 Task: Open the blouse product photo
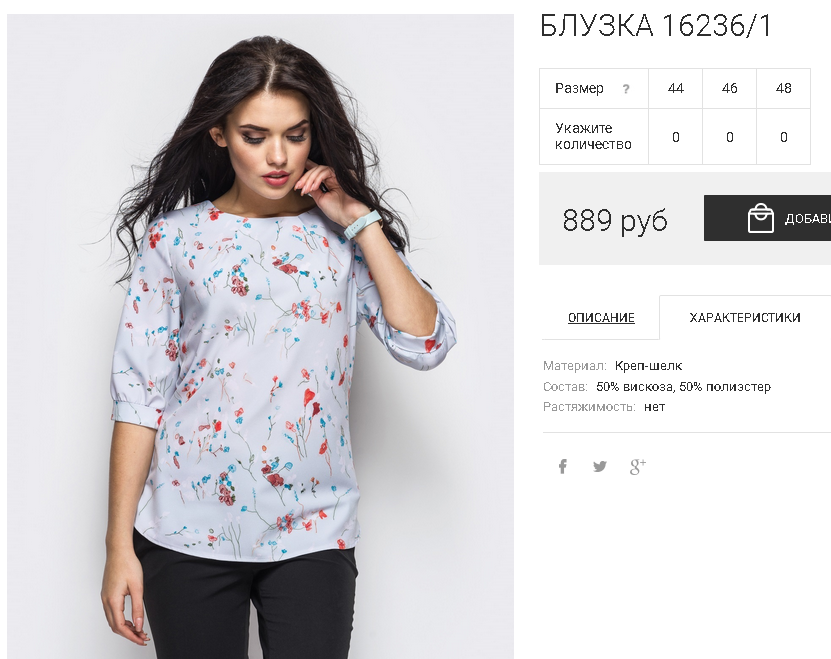260,336
